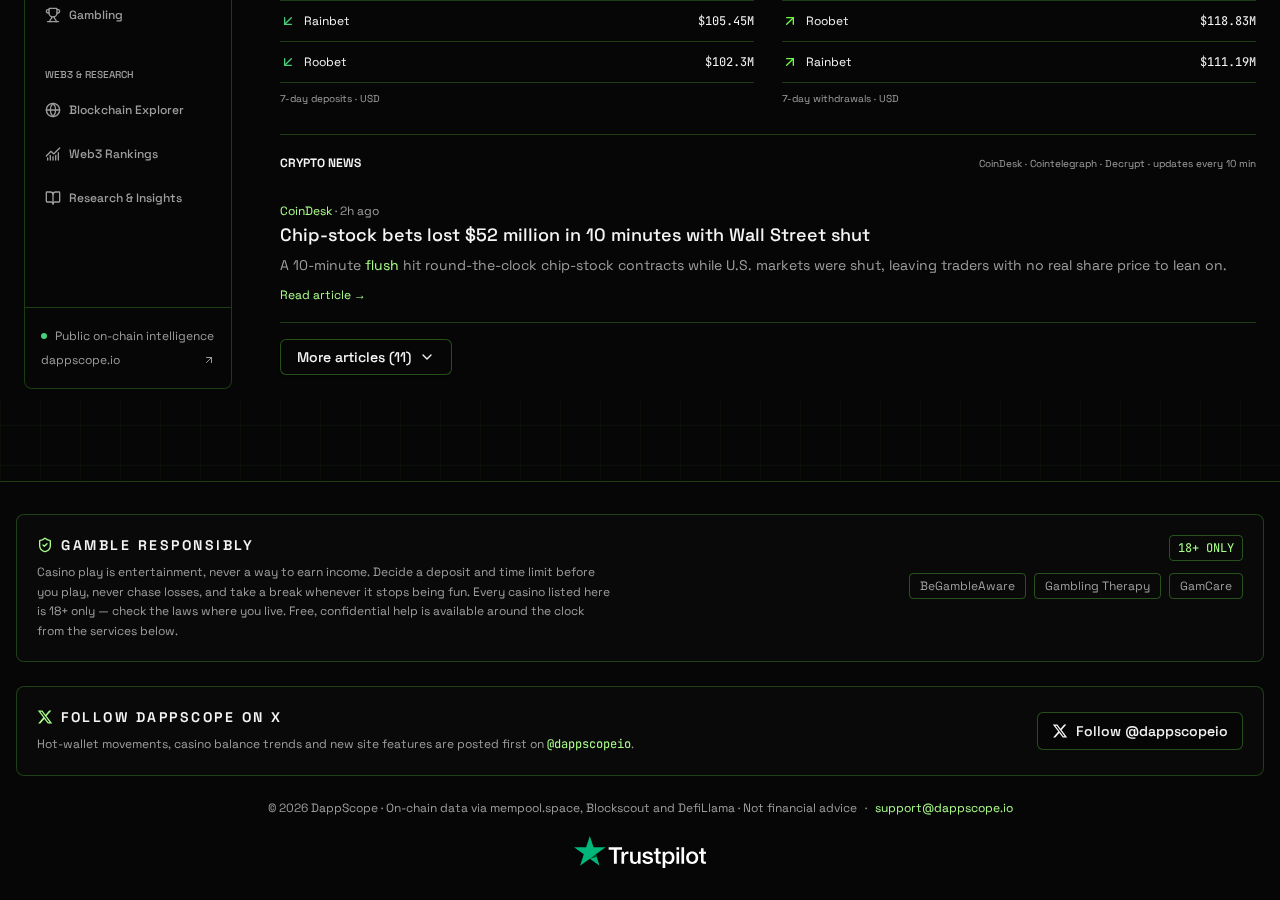Click the 18+ ONLY badge
1280x900 pixels.
tap(1206, 548)
